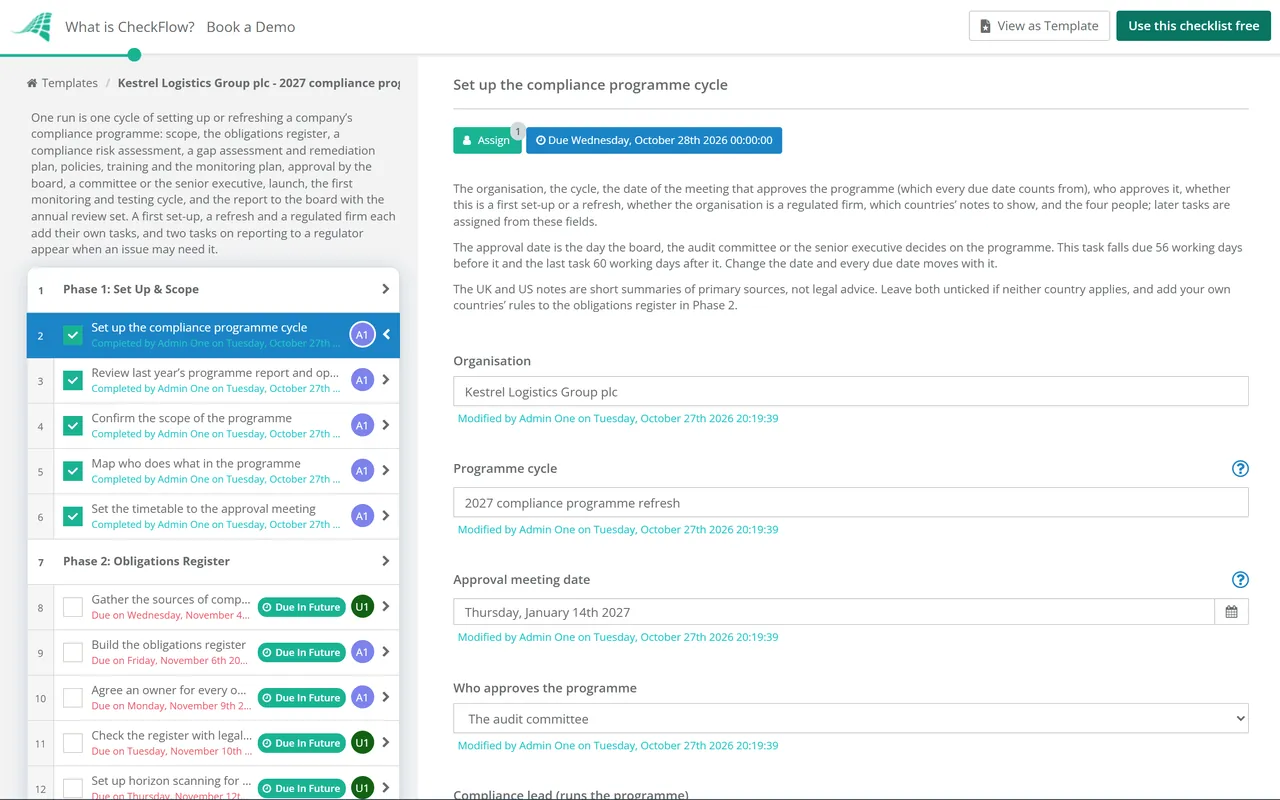The image size is (1280, 800).
Task: Click the Due Wednesday, October 28th button
Action: tap(654, 140)
